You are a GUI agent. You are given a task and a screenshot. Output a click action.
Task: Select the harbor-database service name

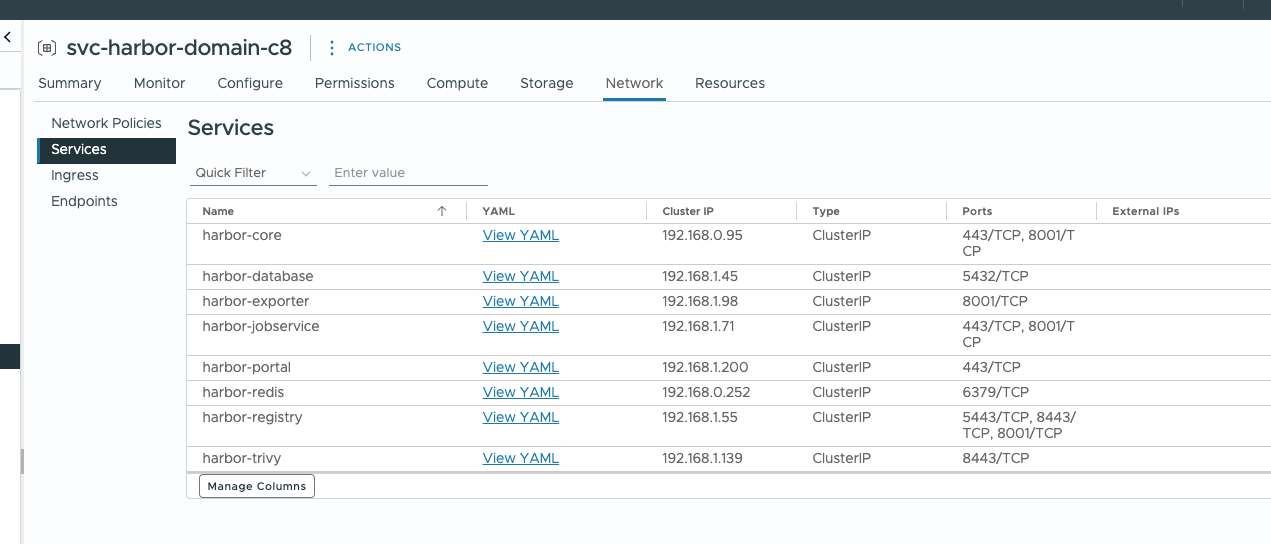258,276
